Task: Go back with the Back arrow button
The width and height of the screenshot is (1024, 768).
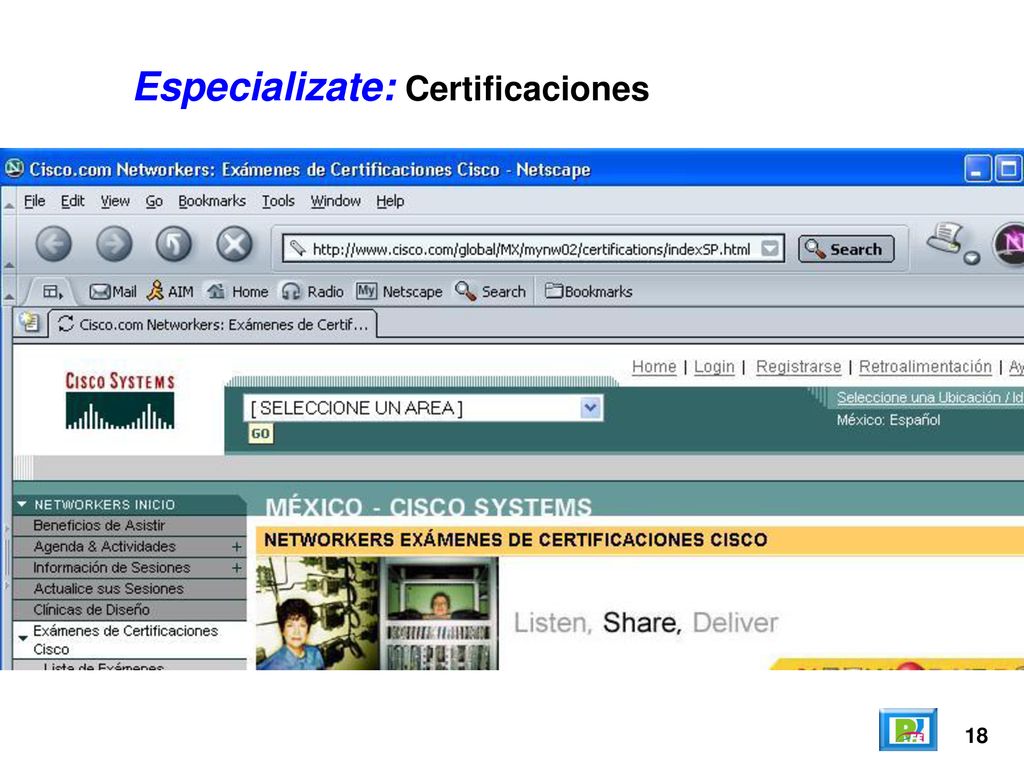Action: (x=54, y=244)
